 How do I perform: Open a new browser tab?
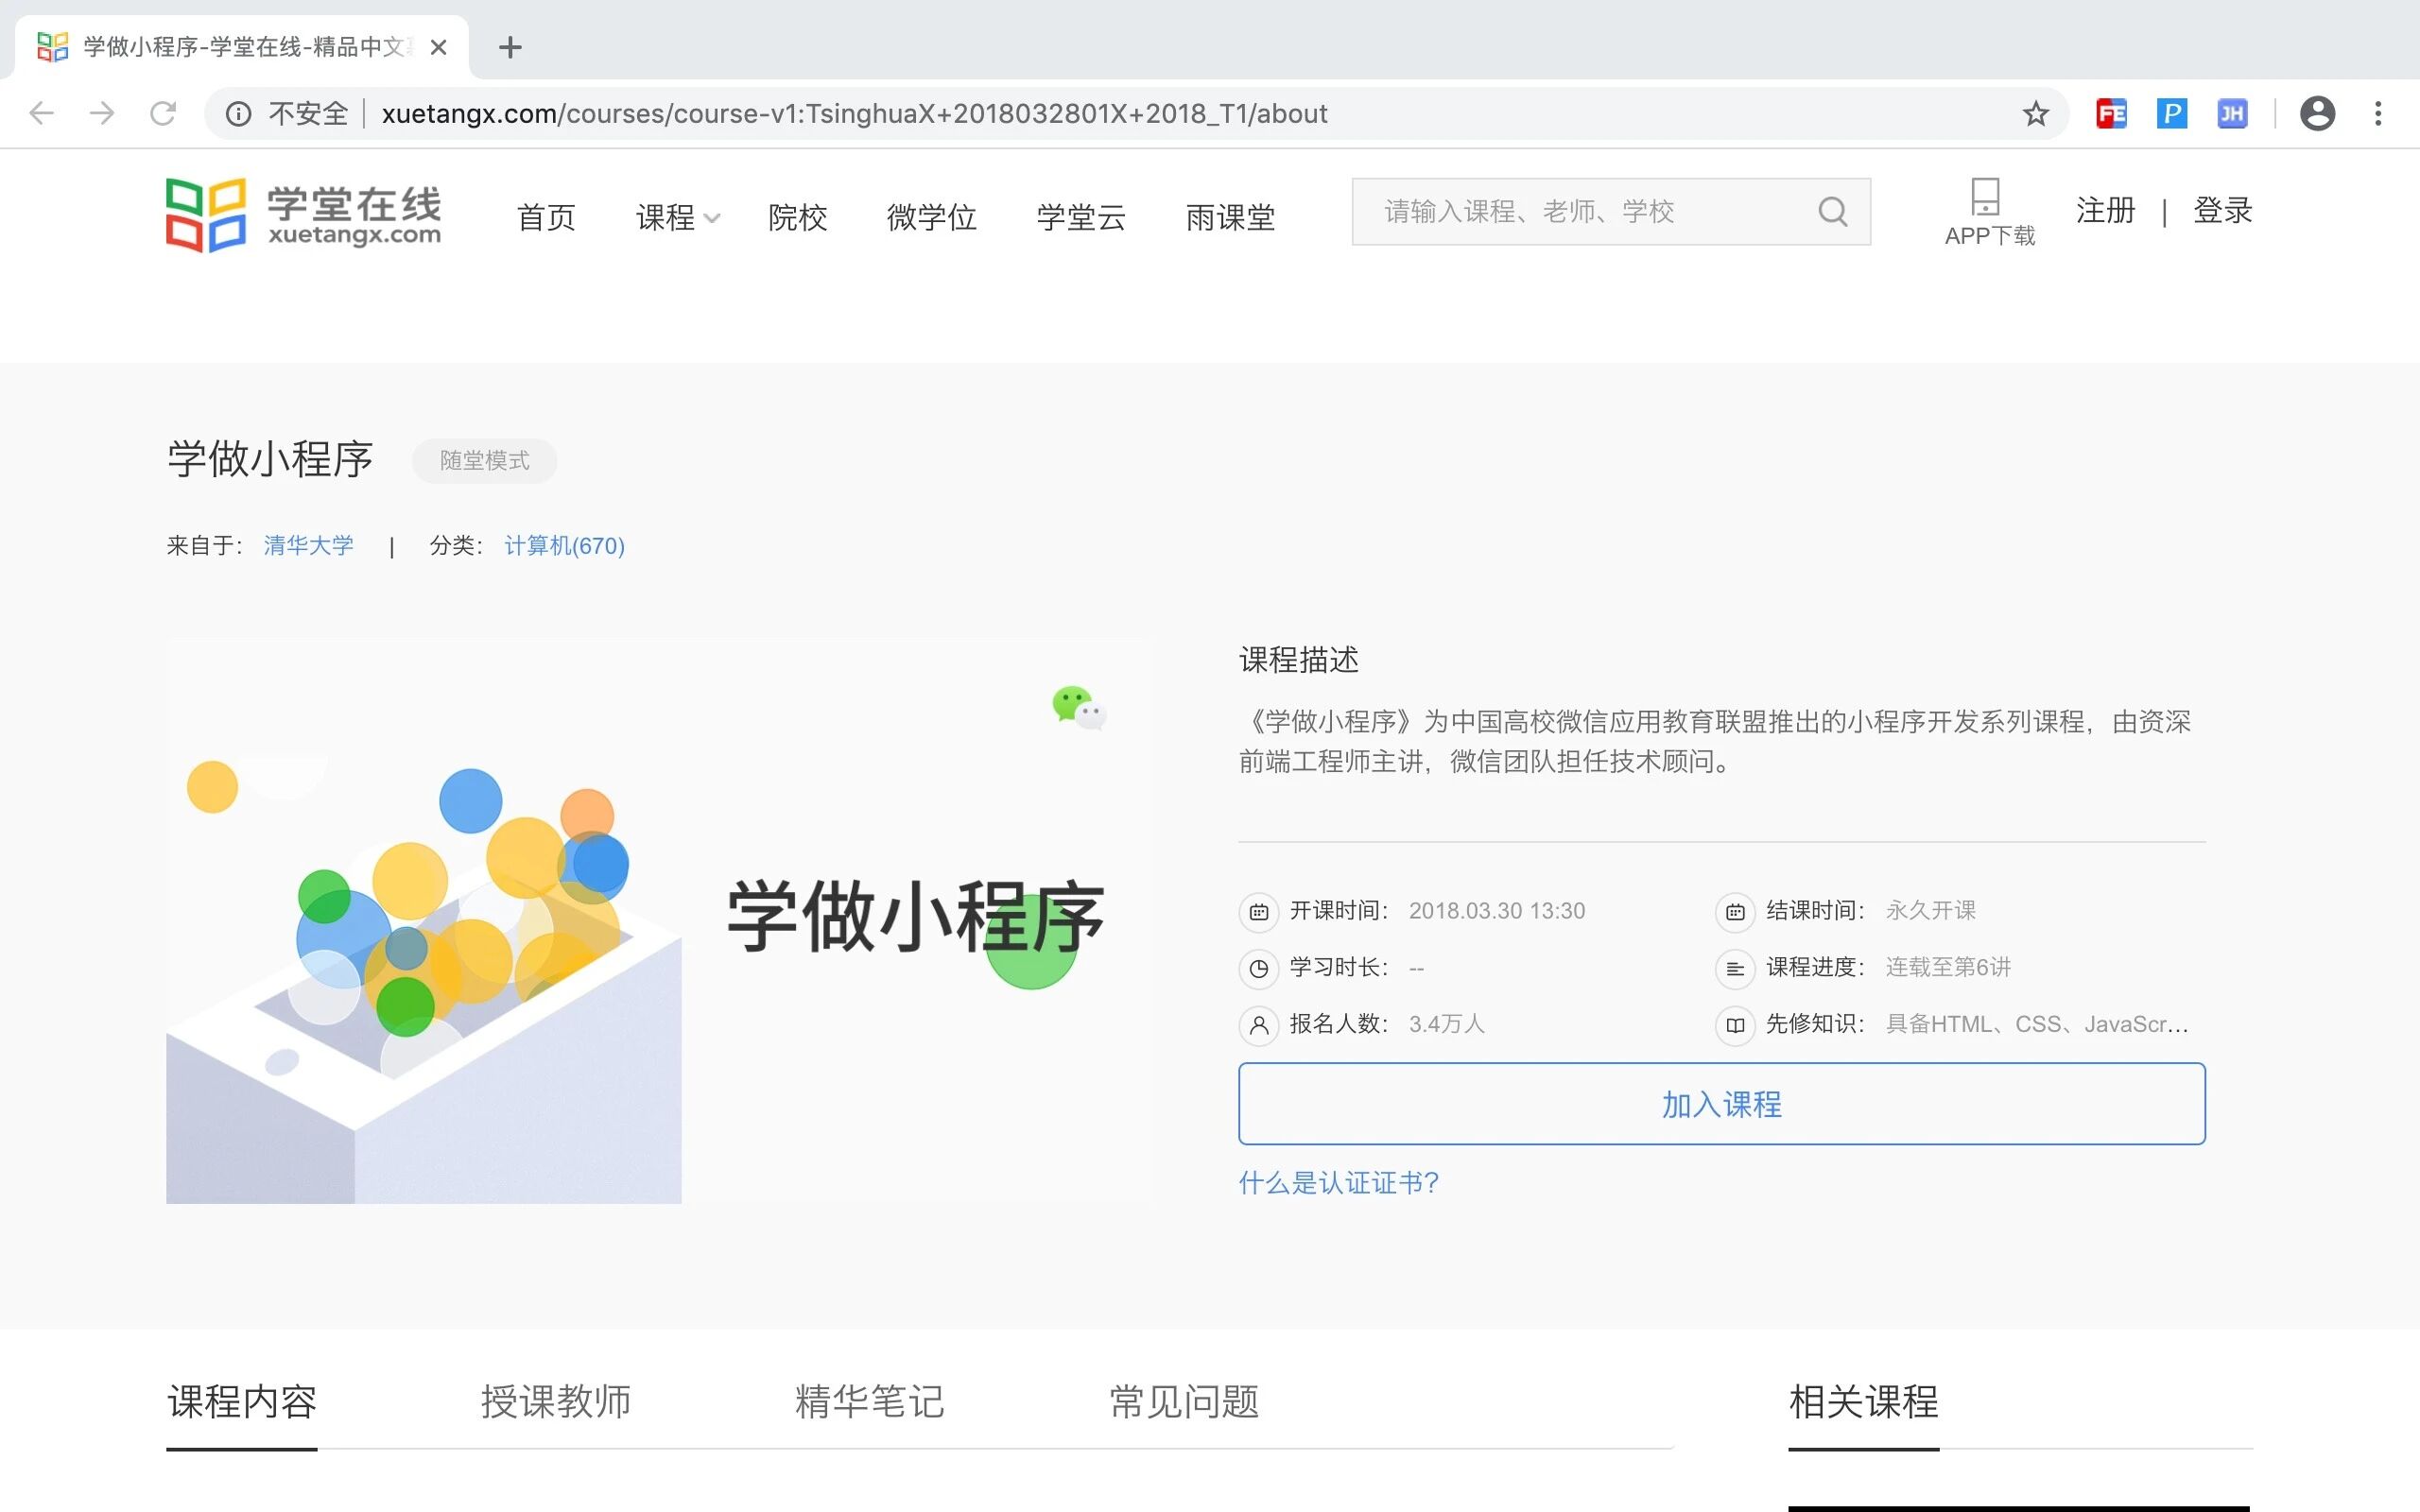[x=510, y=47]
